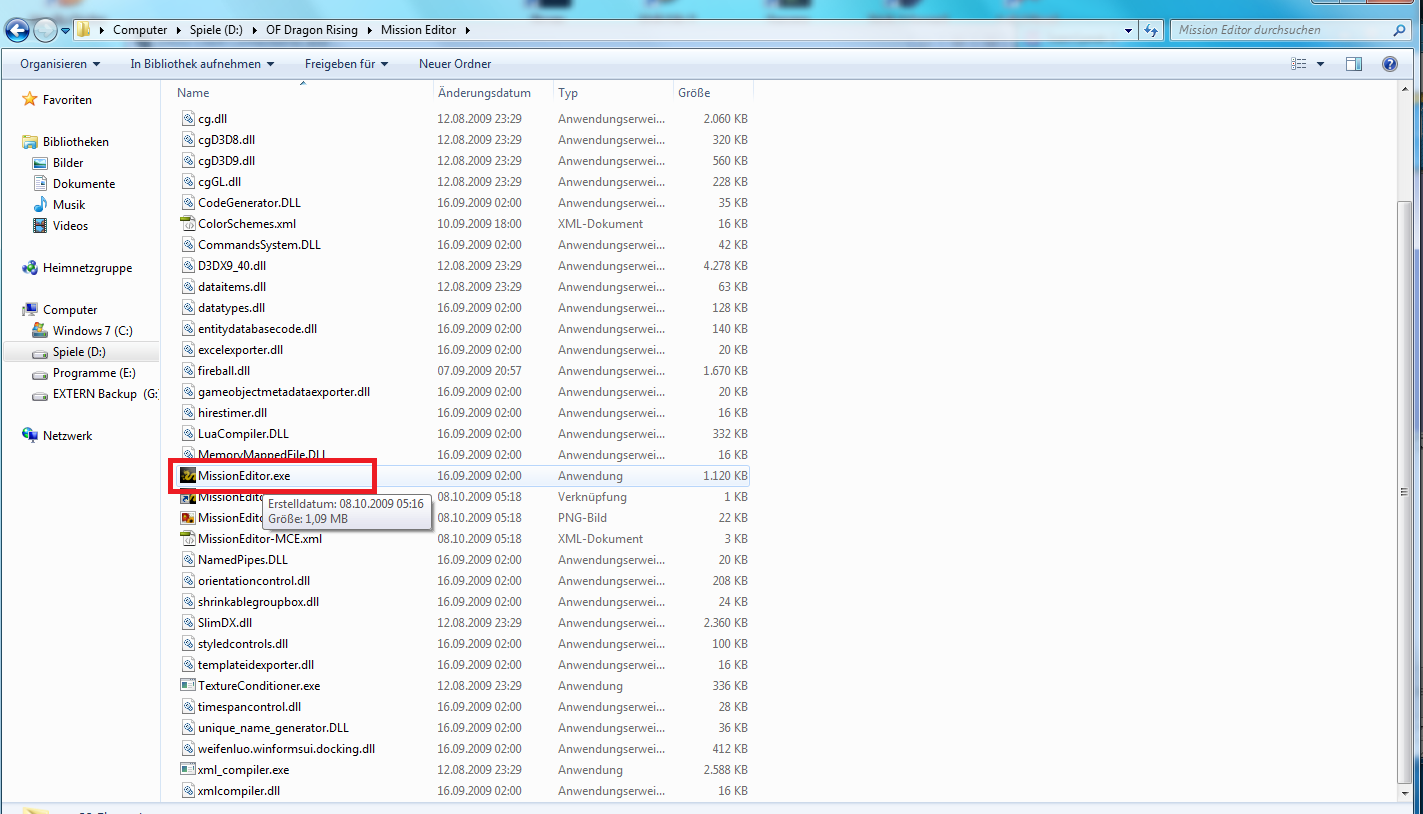Open the Help question mark icon

pos(1389,64)
